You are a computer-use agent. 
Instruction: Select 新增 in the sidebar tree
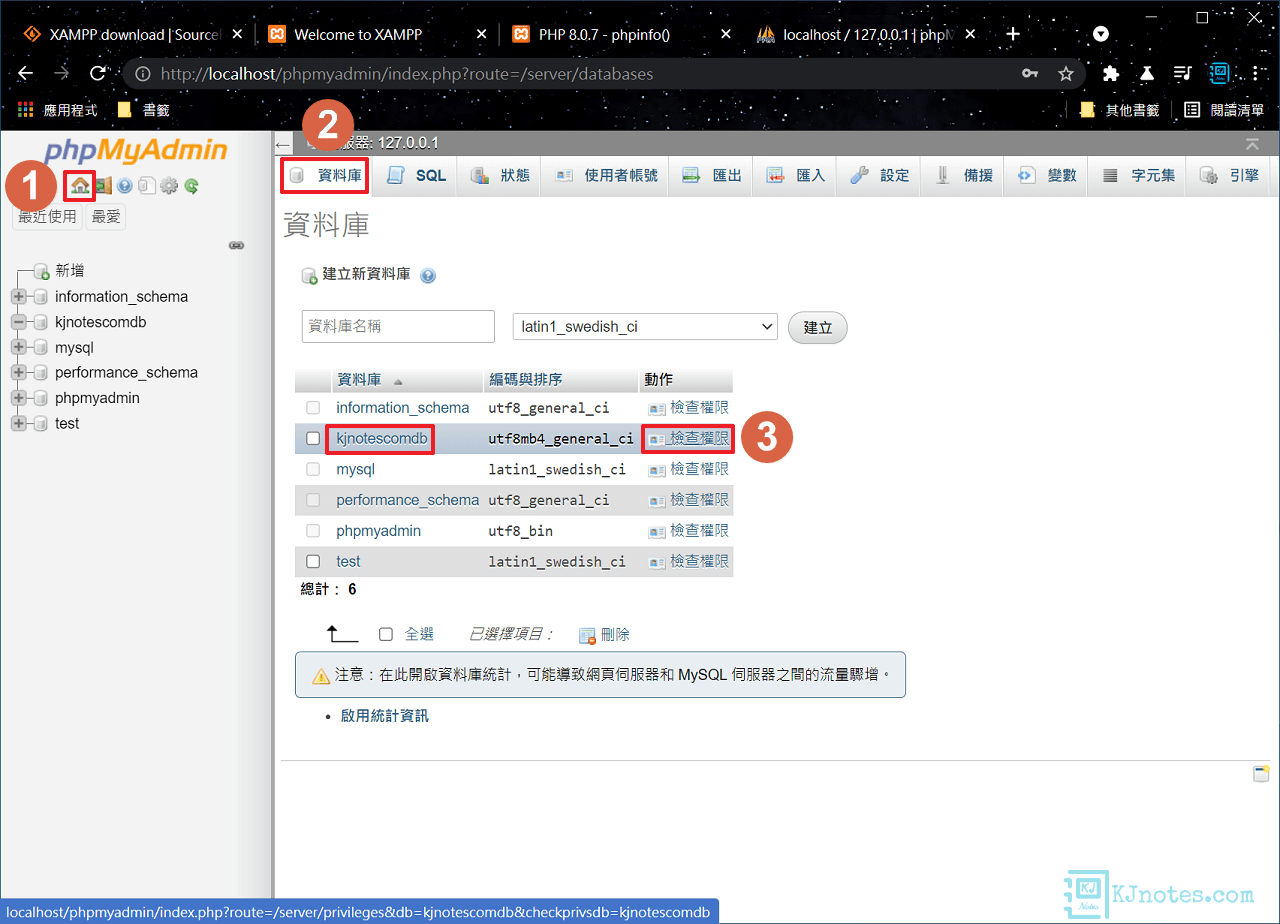point(70,271)
